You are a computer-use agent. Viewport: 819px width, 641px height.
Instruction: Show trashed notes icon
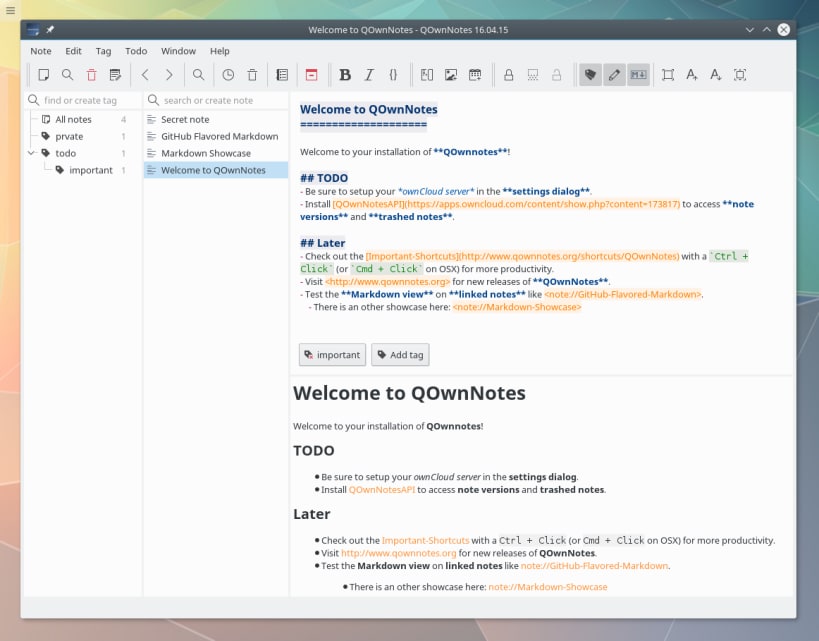(252, 75)
